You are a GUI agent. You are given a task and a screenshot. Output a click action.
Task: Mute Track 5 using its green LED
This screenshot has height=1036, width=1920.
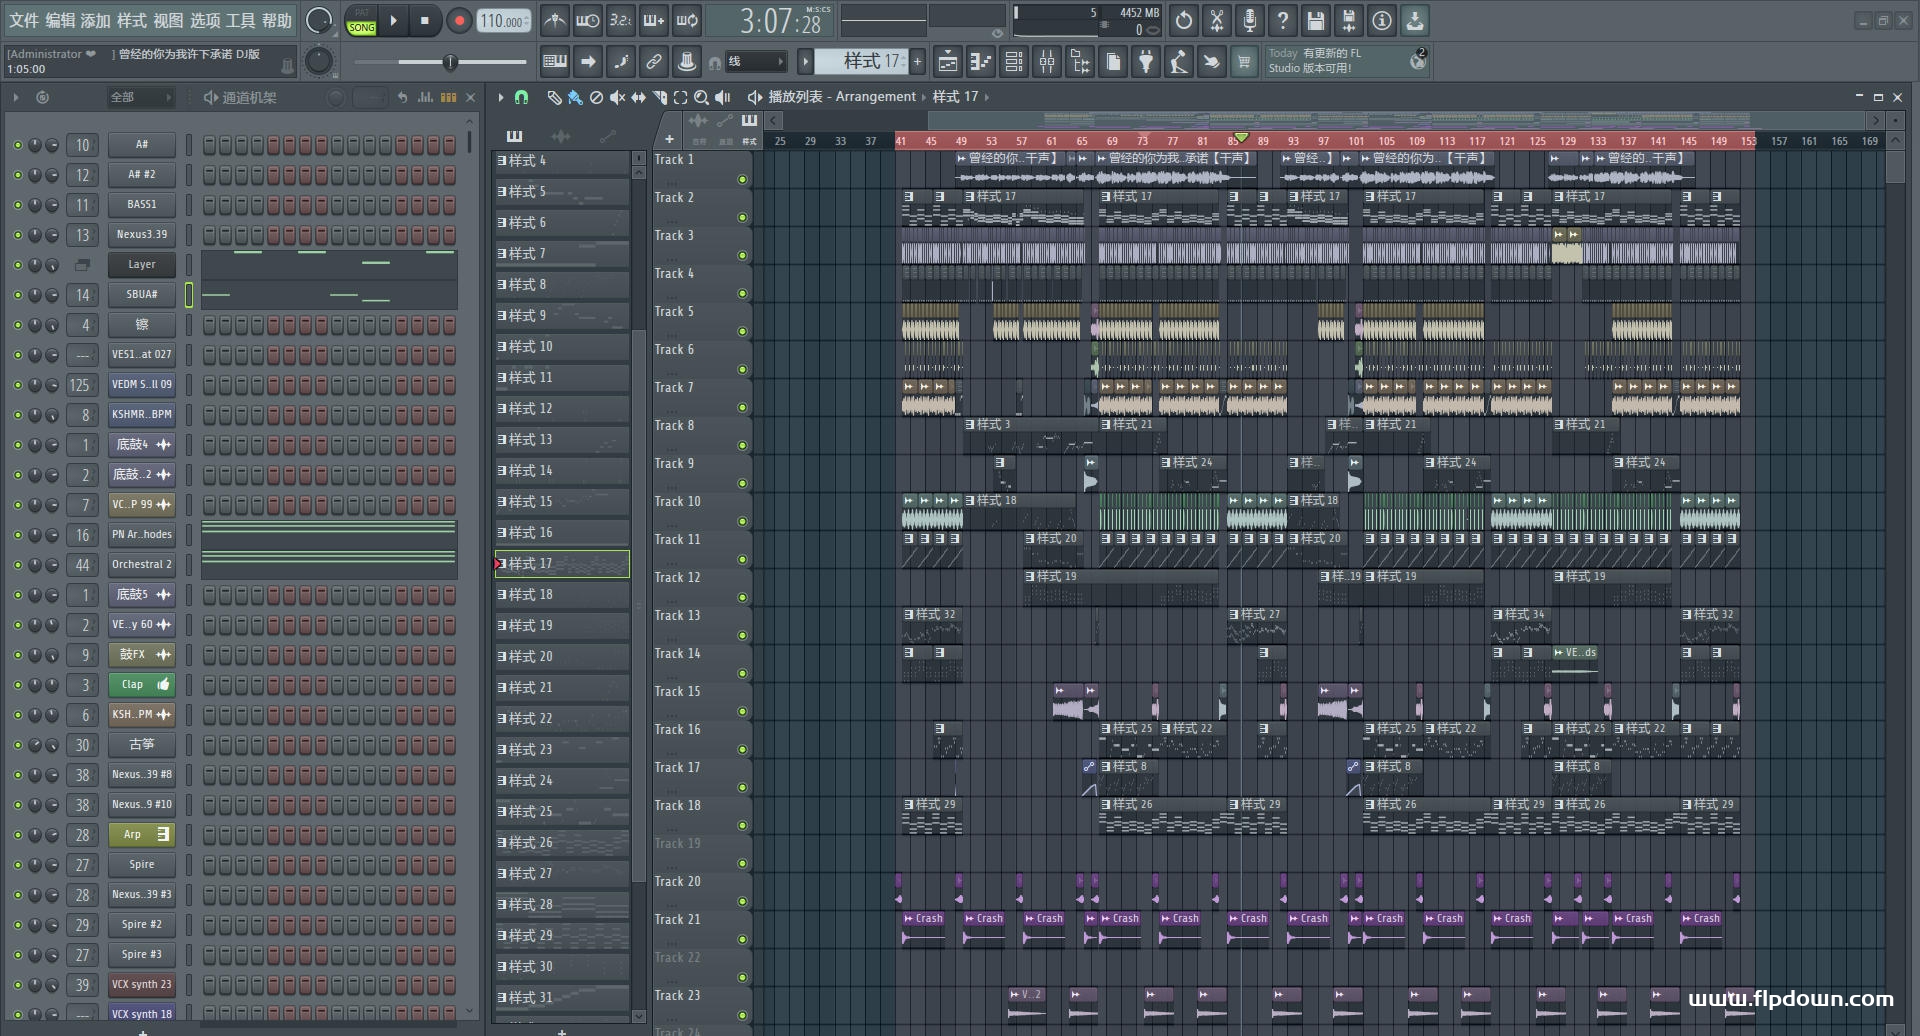(742, 331)
